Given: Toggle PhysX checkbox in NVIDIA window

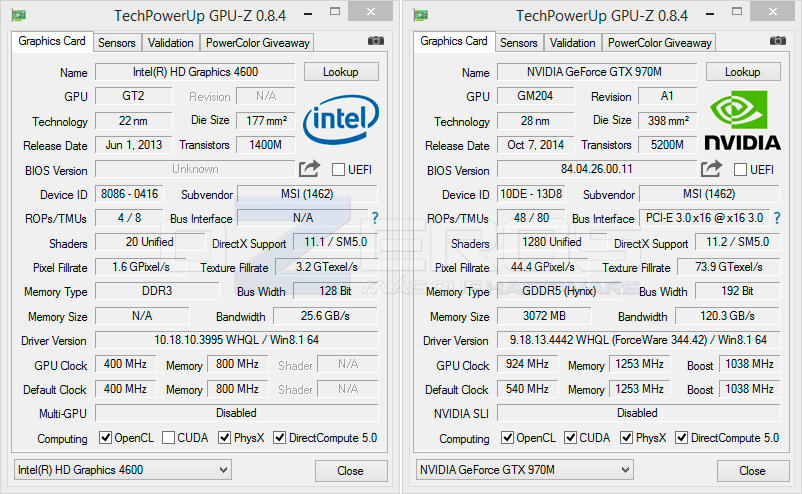Looking at the screenshot, I should pyautogui.click(x=626, y=438).
